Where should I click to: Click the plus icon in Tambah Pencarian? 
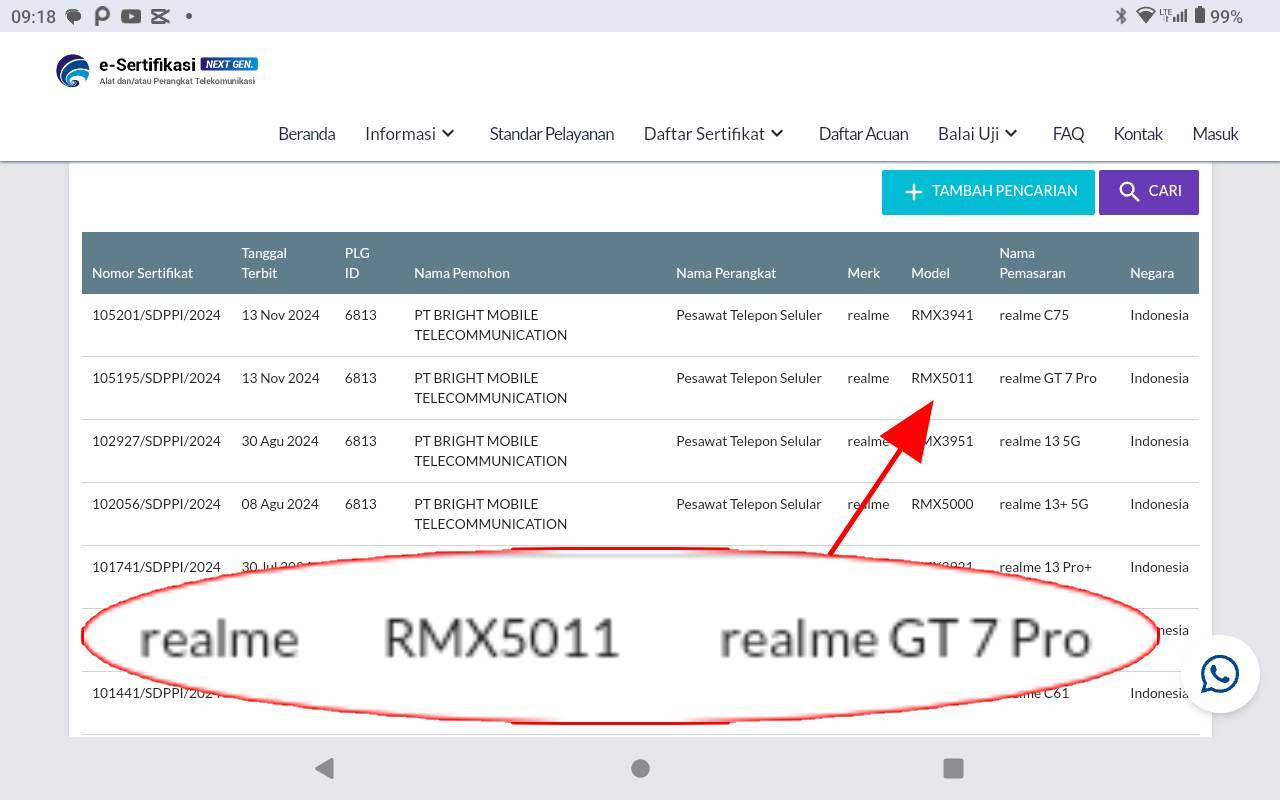pyautogui.click(x=913, y=192)
